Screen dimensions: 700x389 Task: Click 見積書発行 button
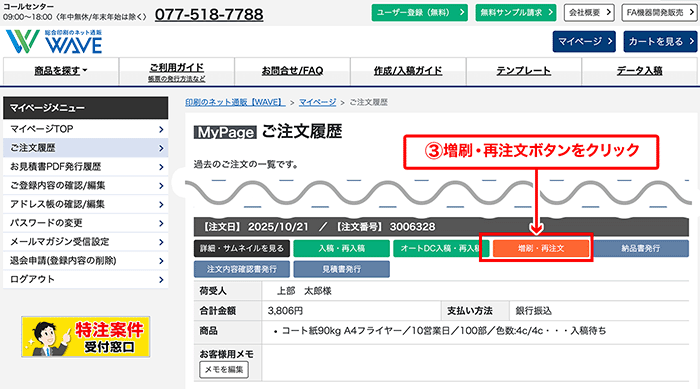coord(342,269)
